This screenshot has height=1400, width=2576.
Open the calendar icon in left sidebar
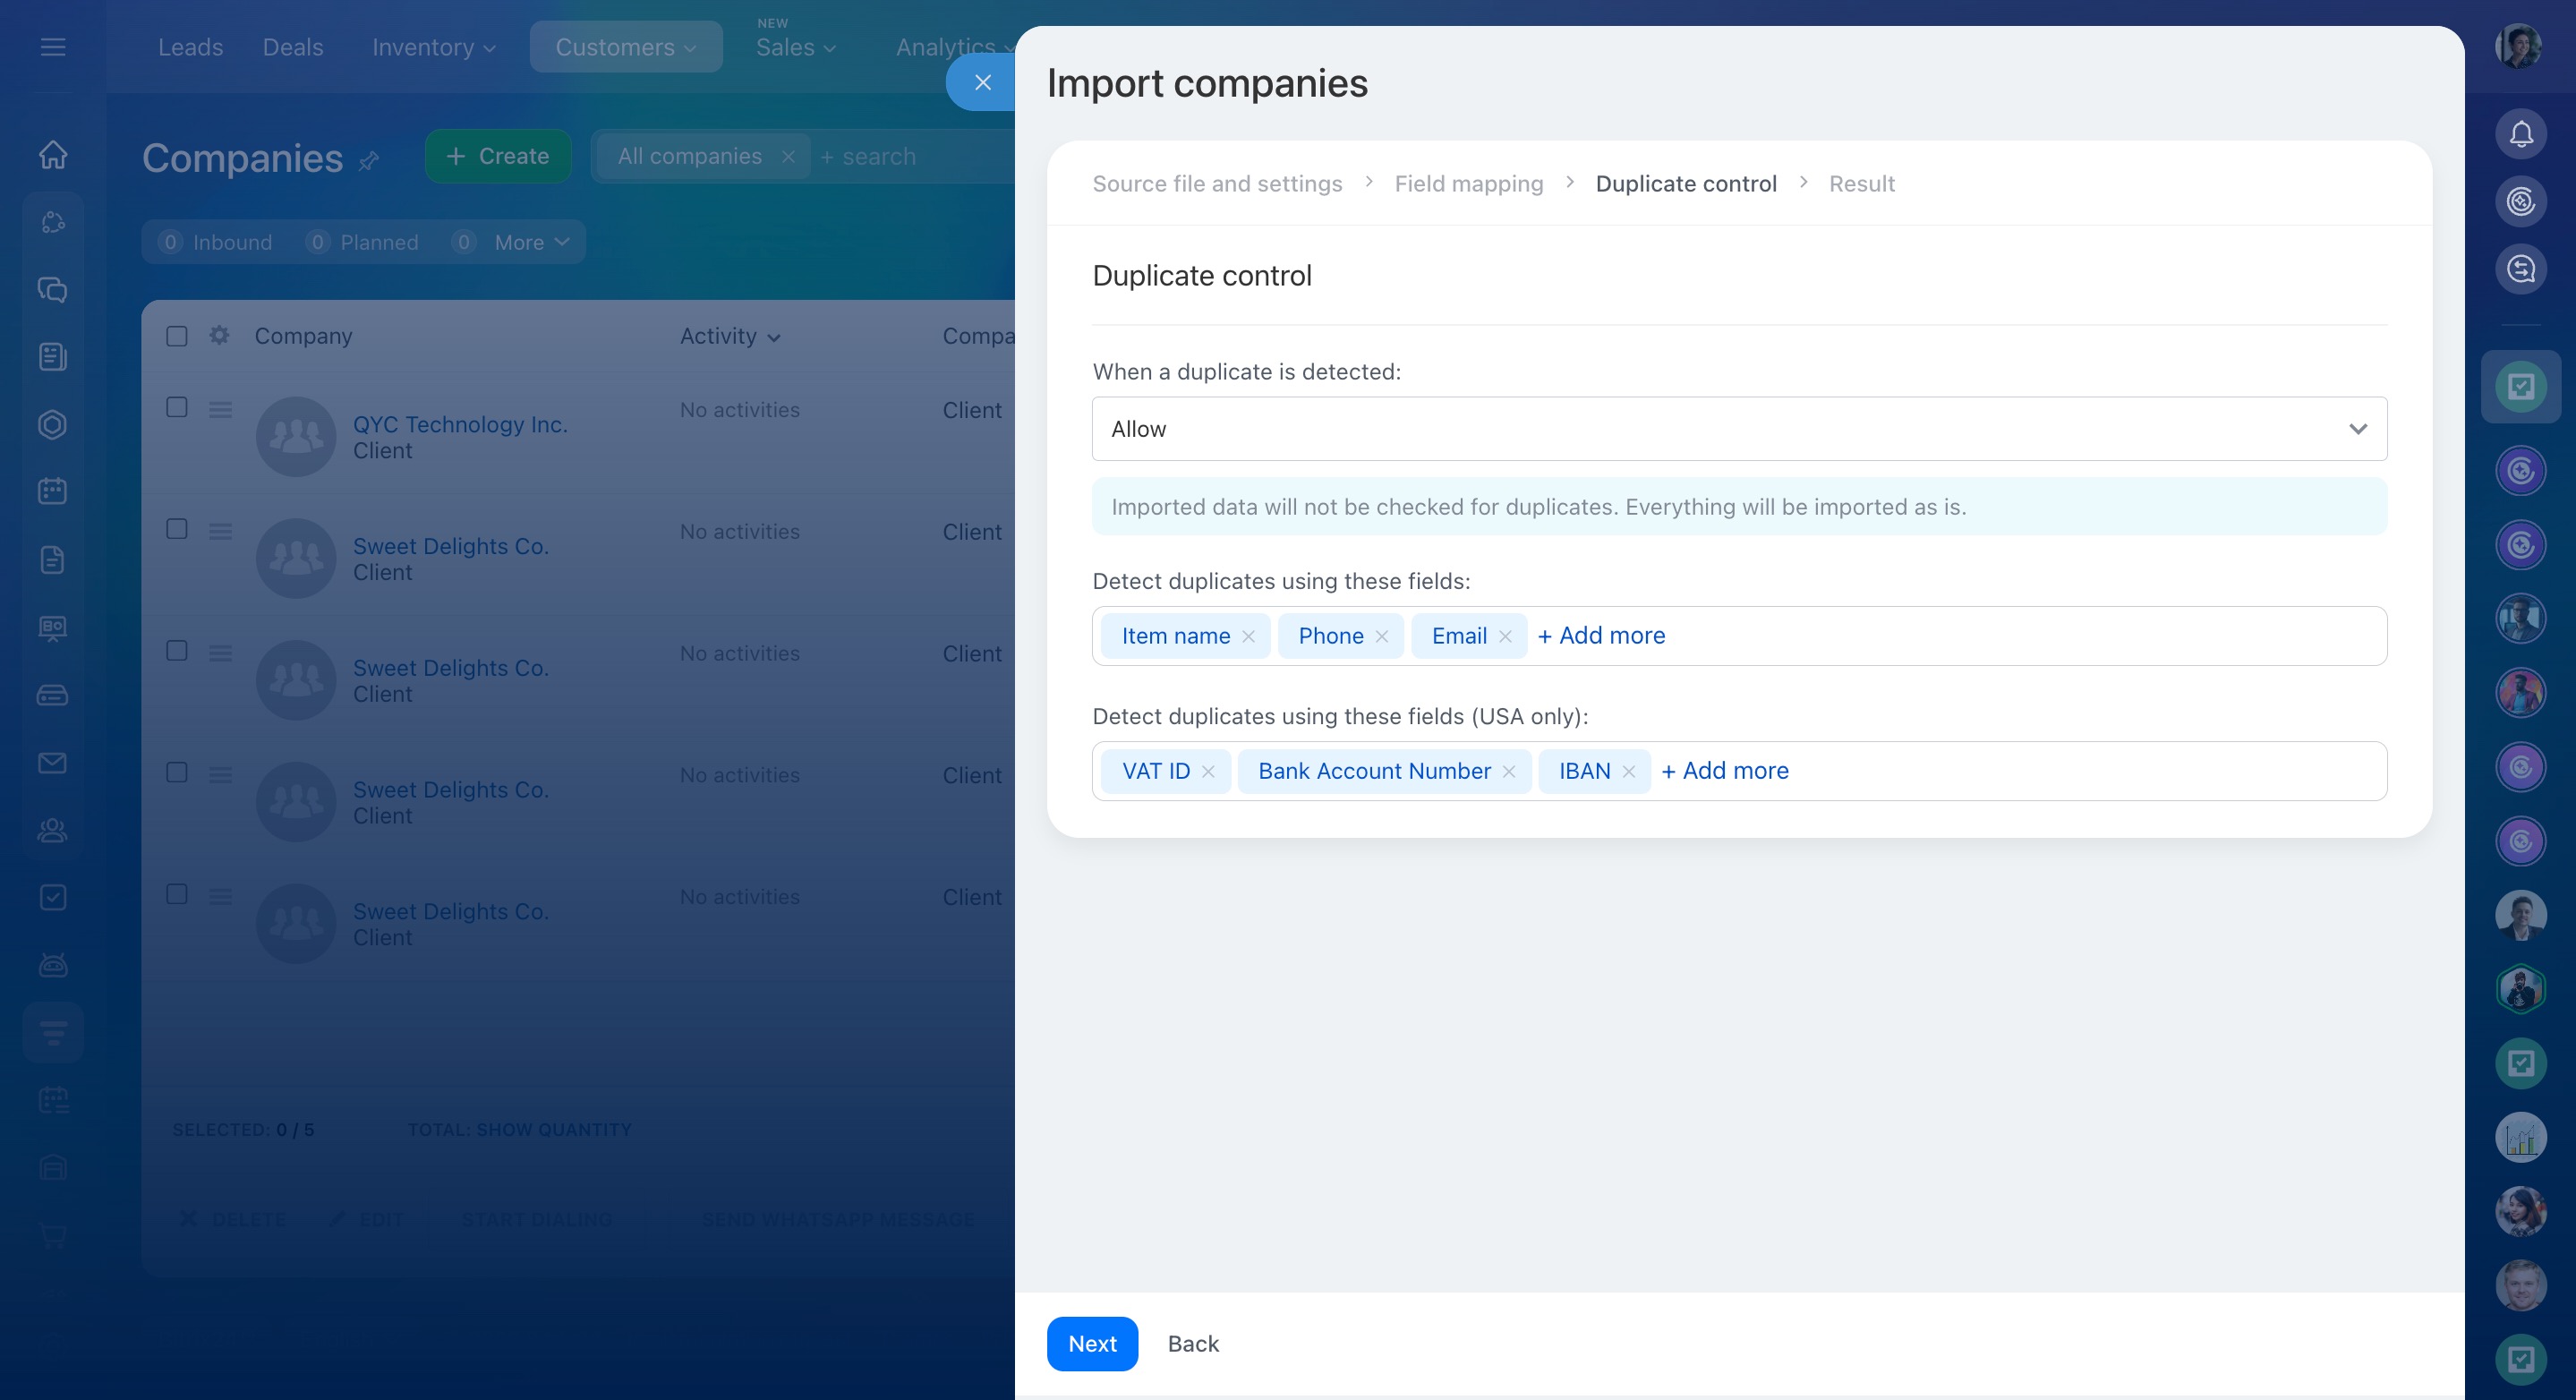pos(53,491)
